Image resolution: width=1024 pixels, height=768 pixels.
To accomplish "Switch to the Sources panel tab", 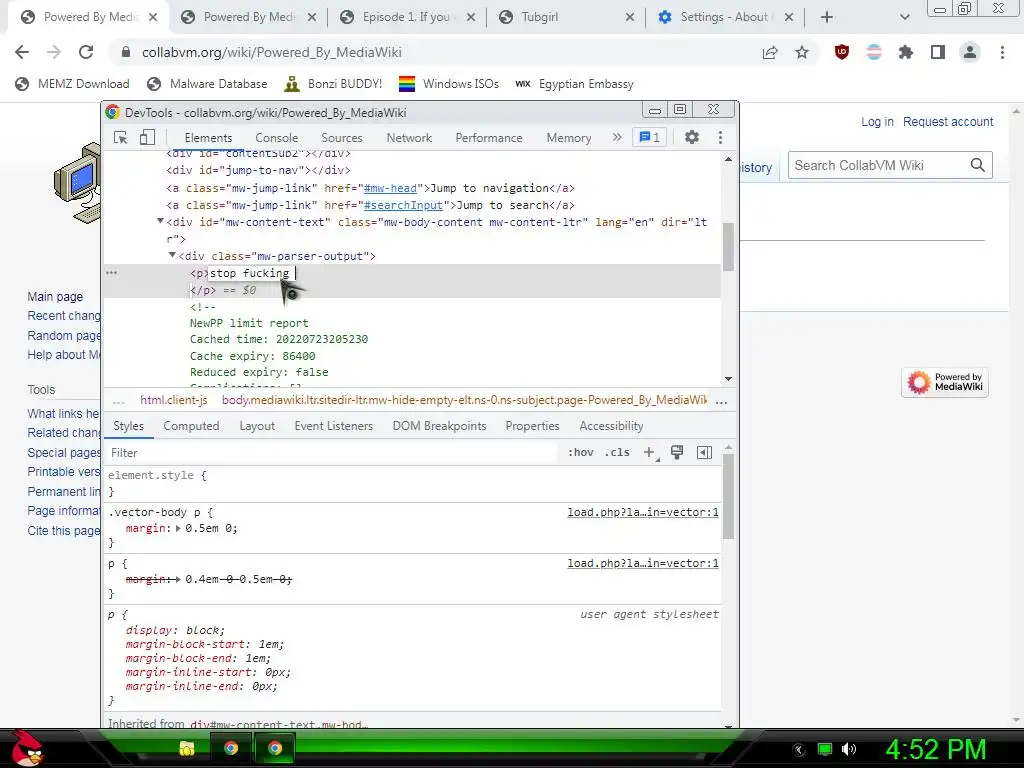I will [x=342, y=138].
